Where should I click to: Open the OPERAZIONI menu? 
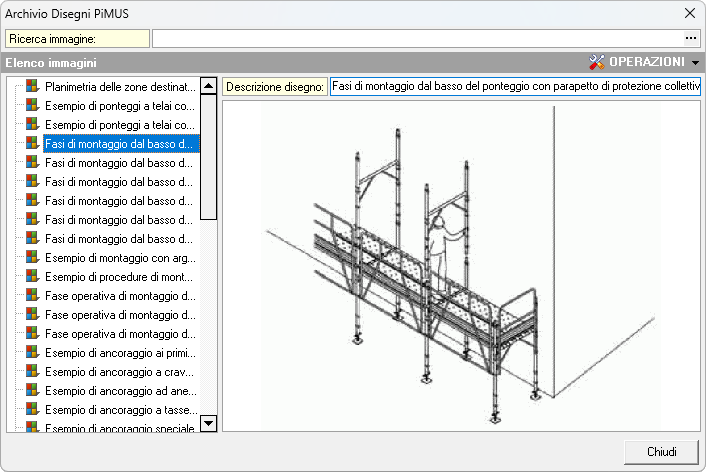point(647,62)
